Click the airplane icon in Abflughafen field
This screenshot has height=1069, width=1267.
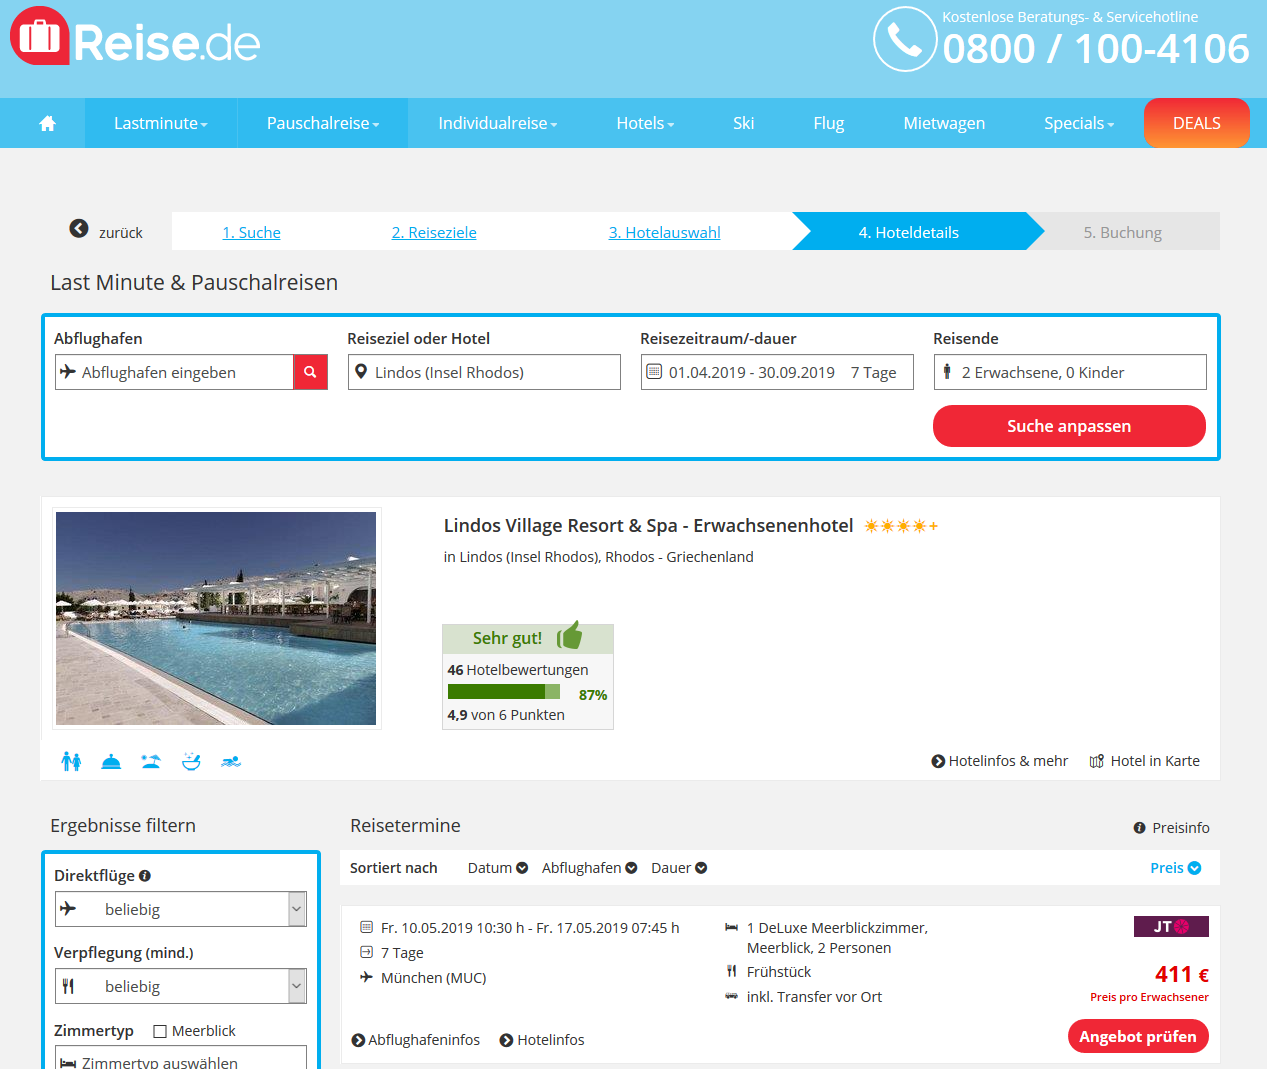pyautogui.click(x=68, y=372)
